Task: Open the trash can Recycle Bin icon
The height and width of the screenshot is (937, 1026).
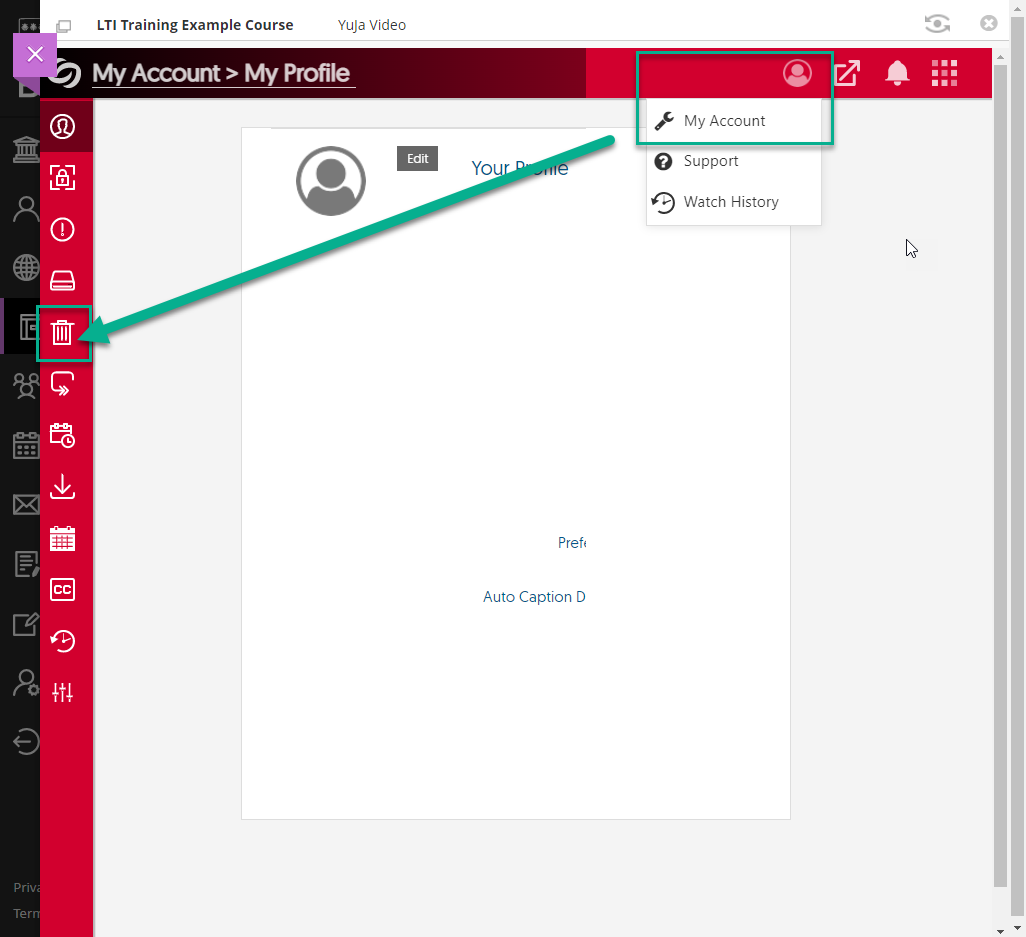Action: [x=63, y=332]
